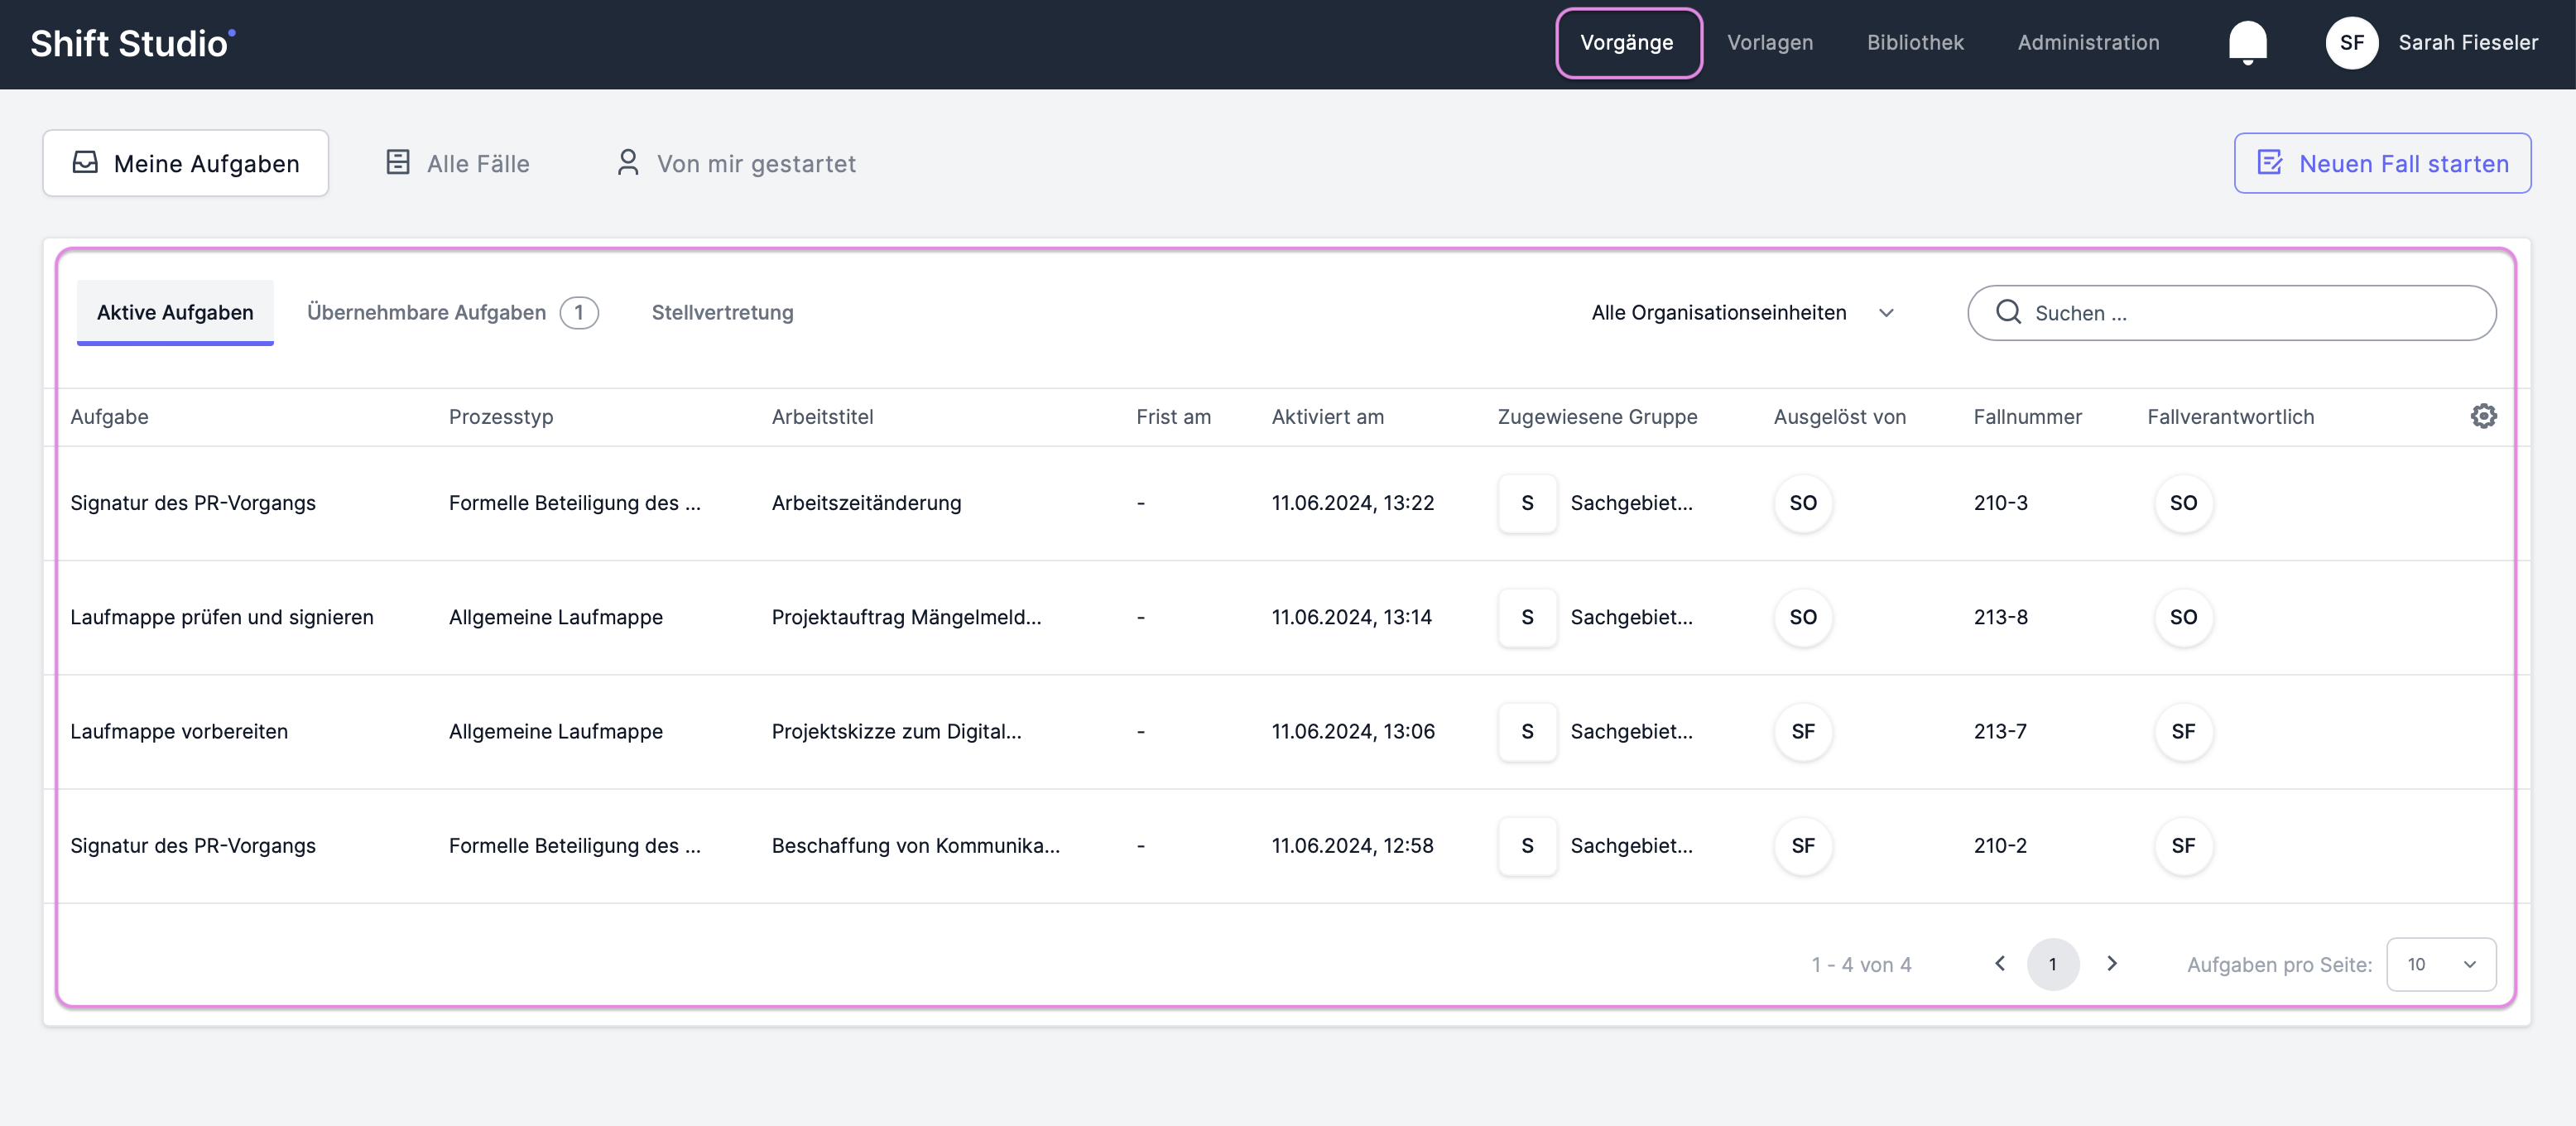This screenshot has width=2576, height=1126.
Task: Open the Bibliothek navigation item
Action: pyautogui.click(x=1915, y=43)
